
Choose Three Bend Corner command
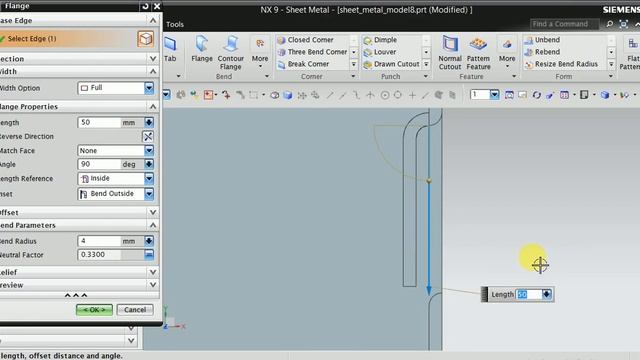click(x=312, y=52)
